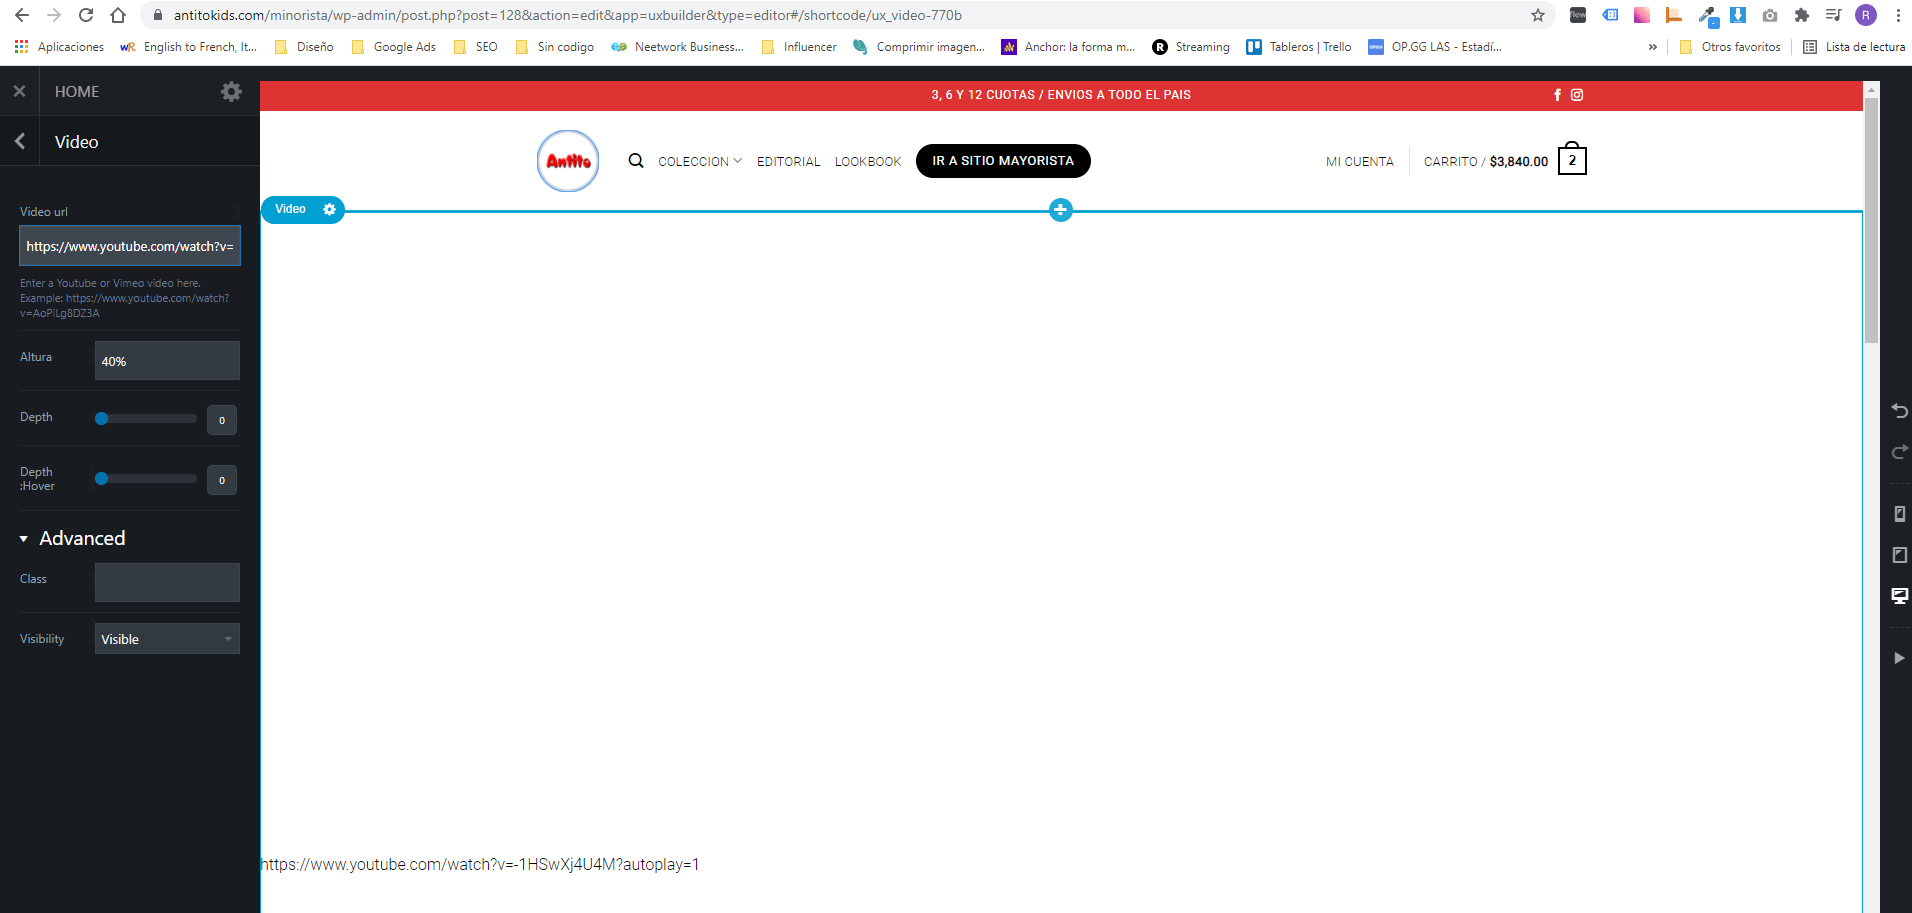Click IR A SITIO MAYORISTA button
This screenshot has height=913, width=1912.
pos(1003,161)
